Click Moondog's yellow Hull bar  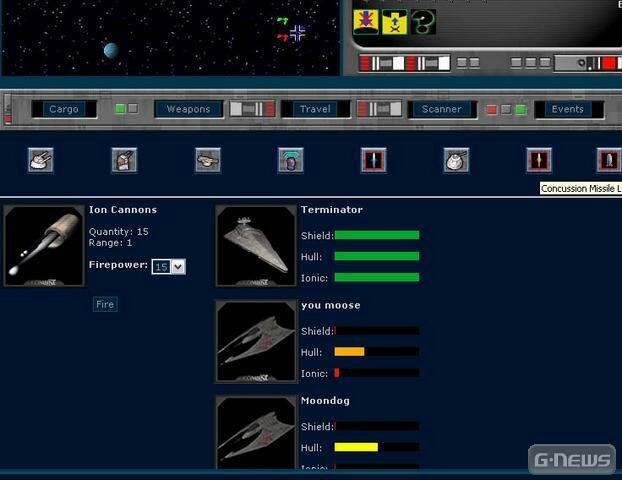tap(356, 447)
